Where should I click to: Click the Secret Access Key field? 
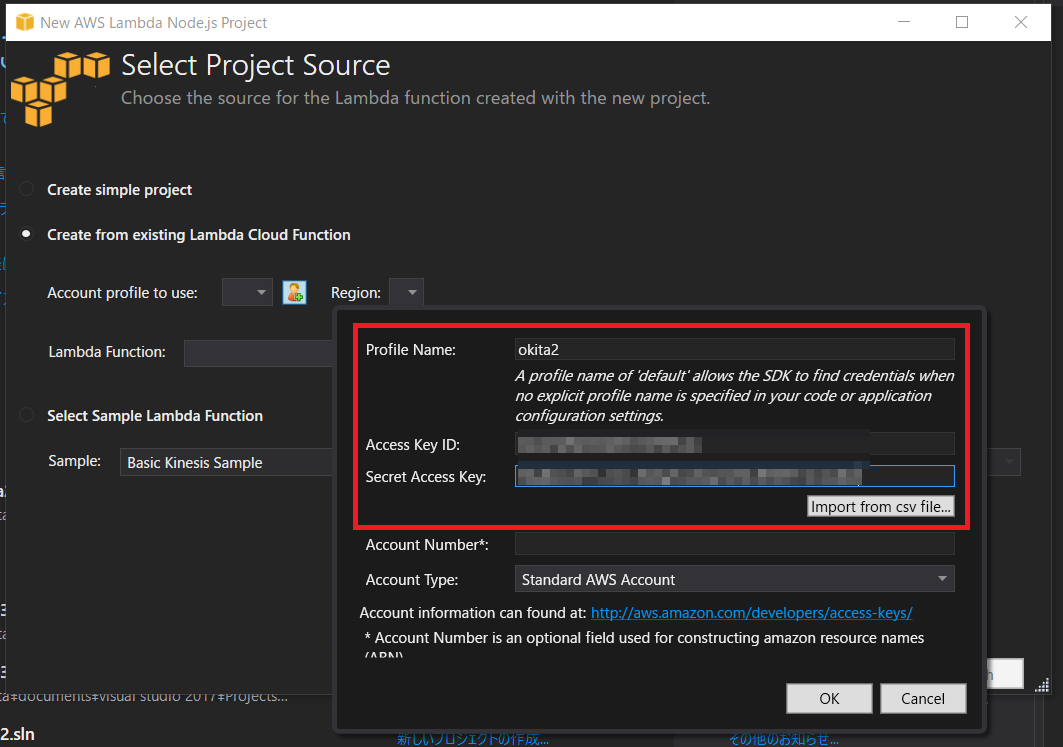pos(734,476)
